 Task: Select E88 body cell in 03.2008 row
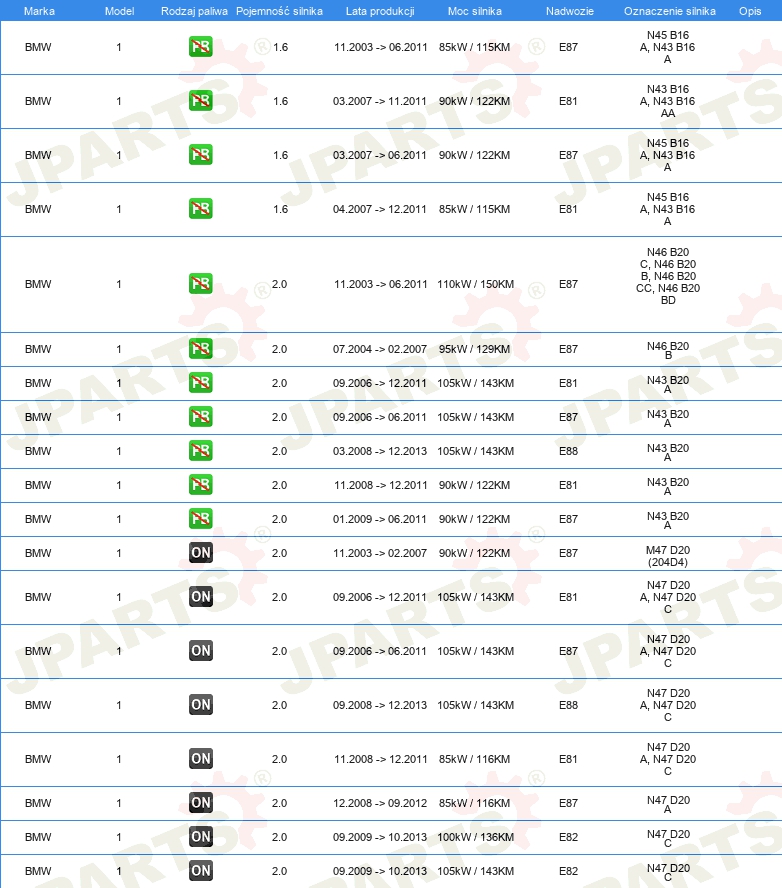click(568, 451)
